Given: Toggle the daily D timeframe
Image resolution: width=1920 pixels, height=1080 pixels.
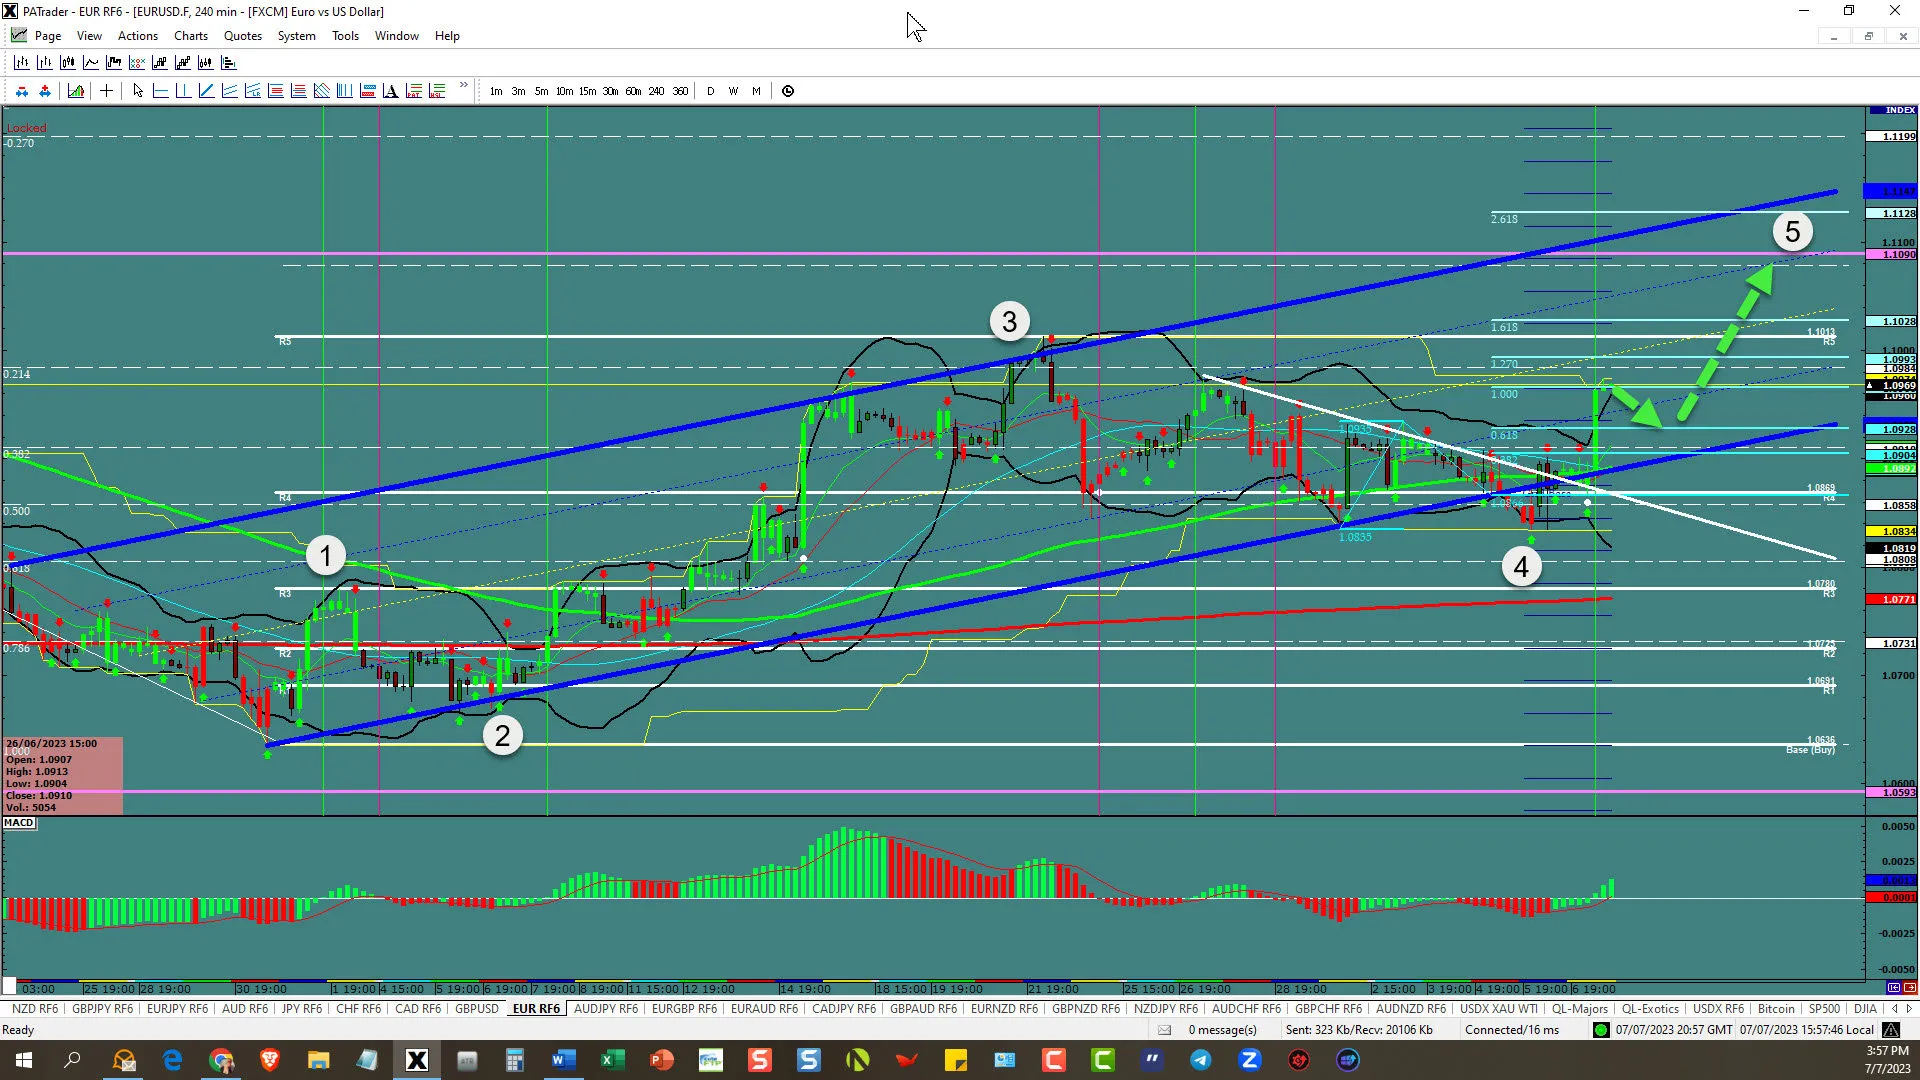Looking at the screenshot, I should 711,91.
